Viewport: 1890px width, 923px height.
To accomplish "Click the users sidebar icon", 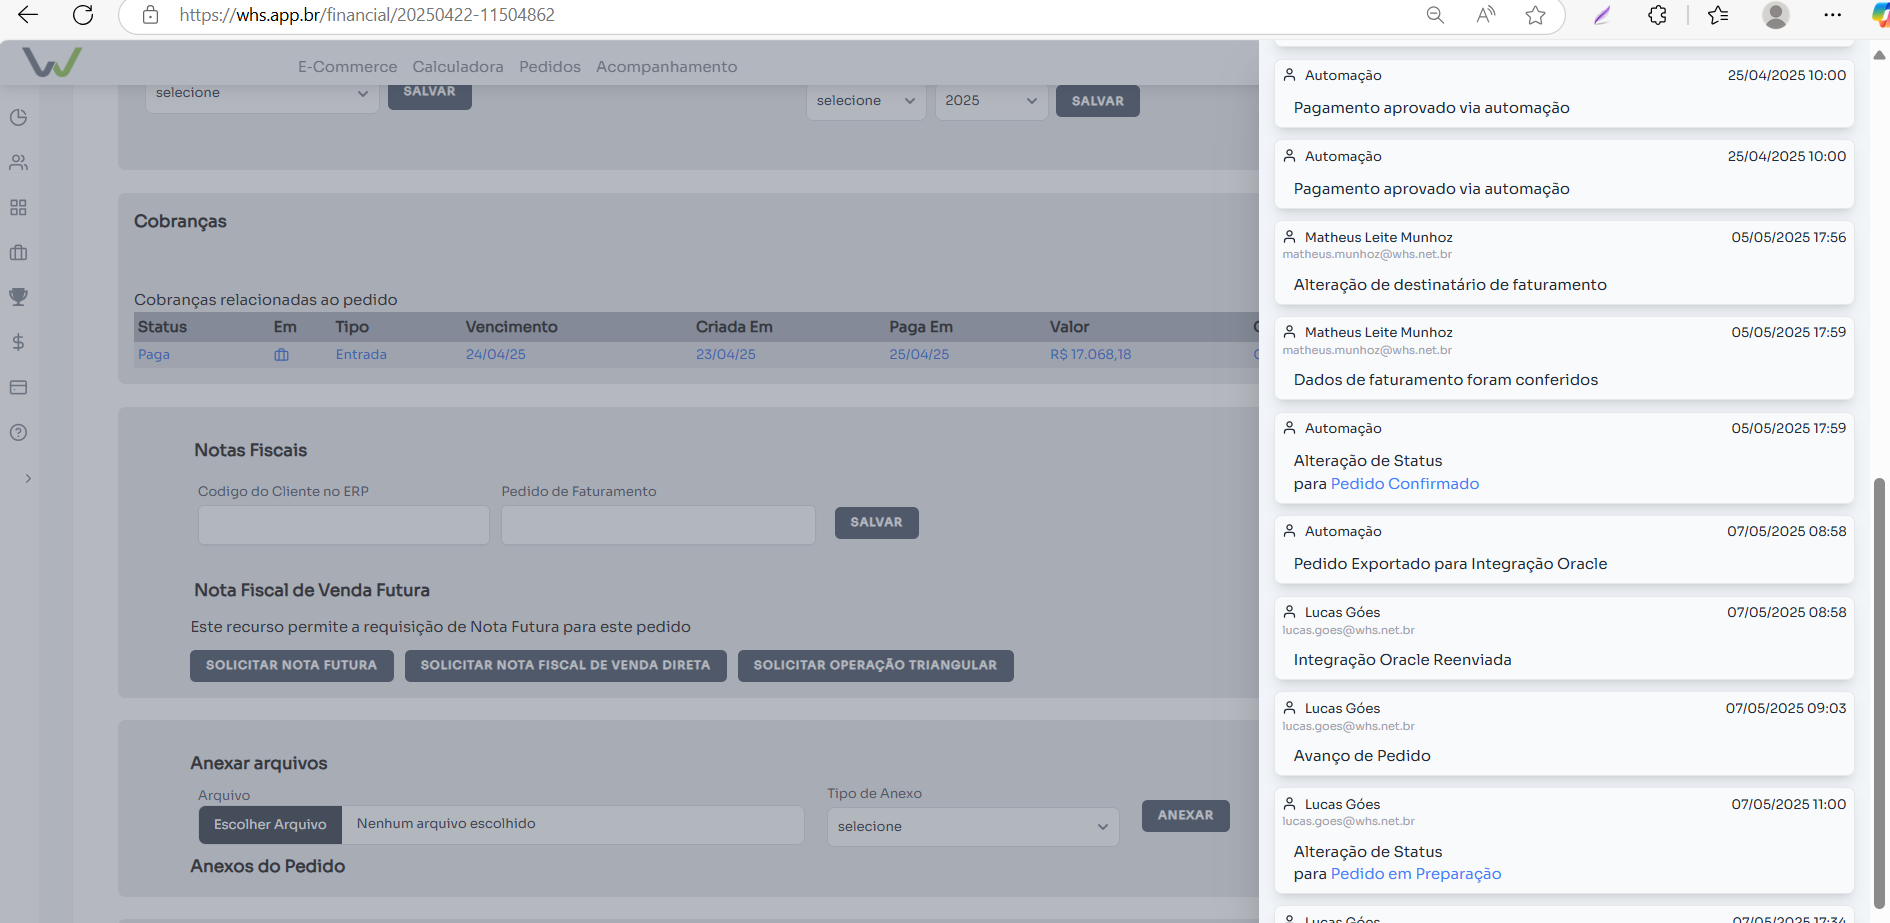I will 18,162.
